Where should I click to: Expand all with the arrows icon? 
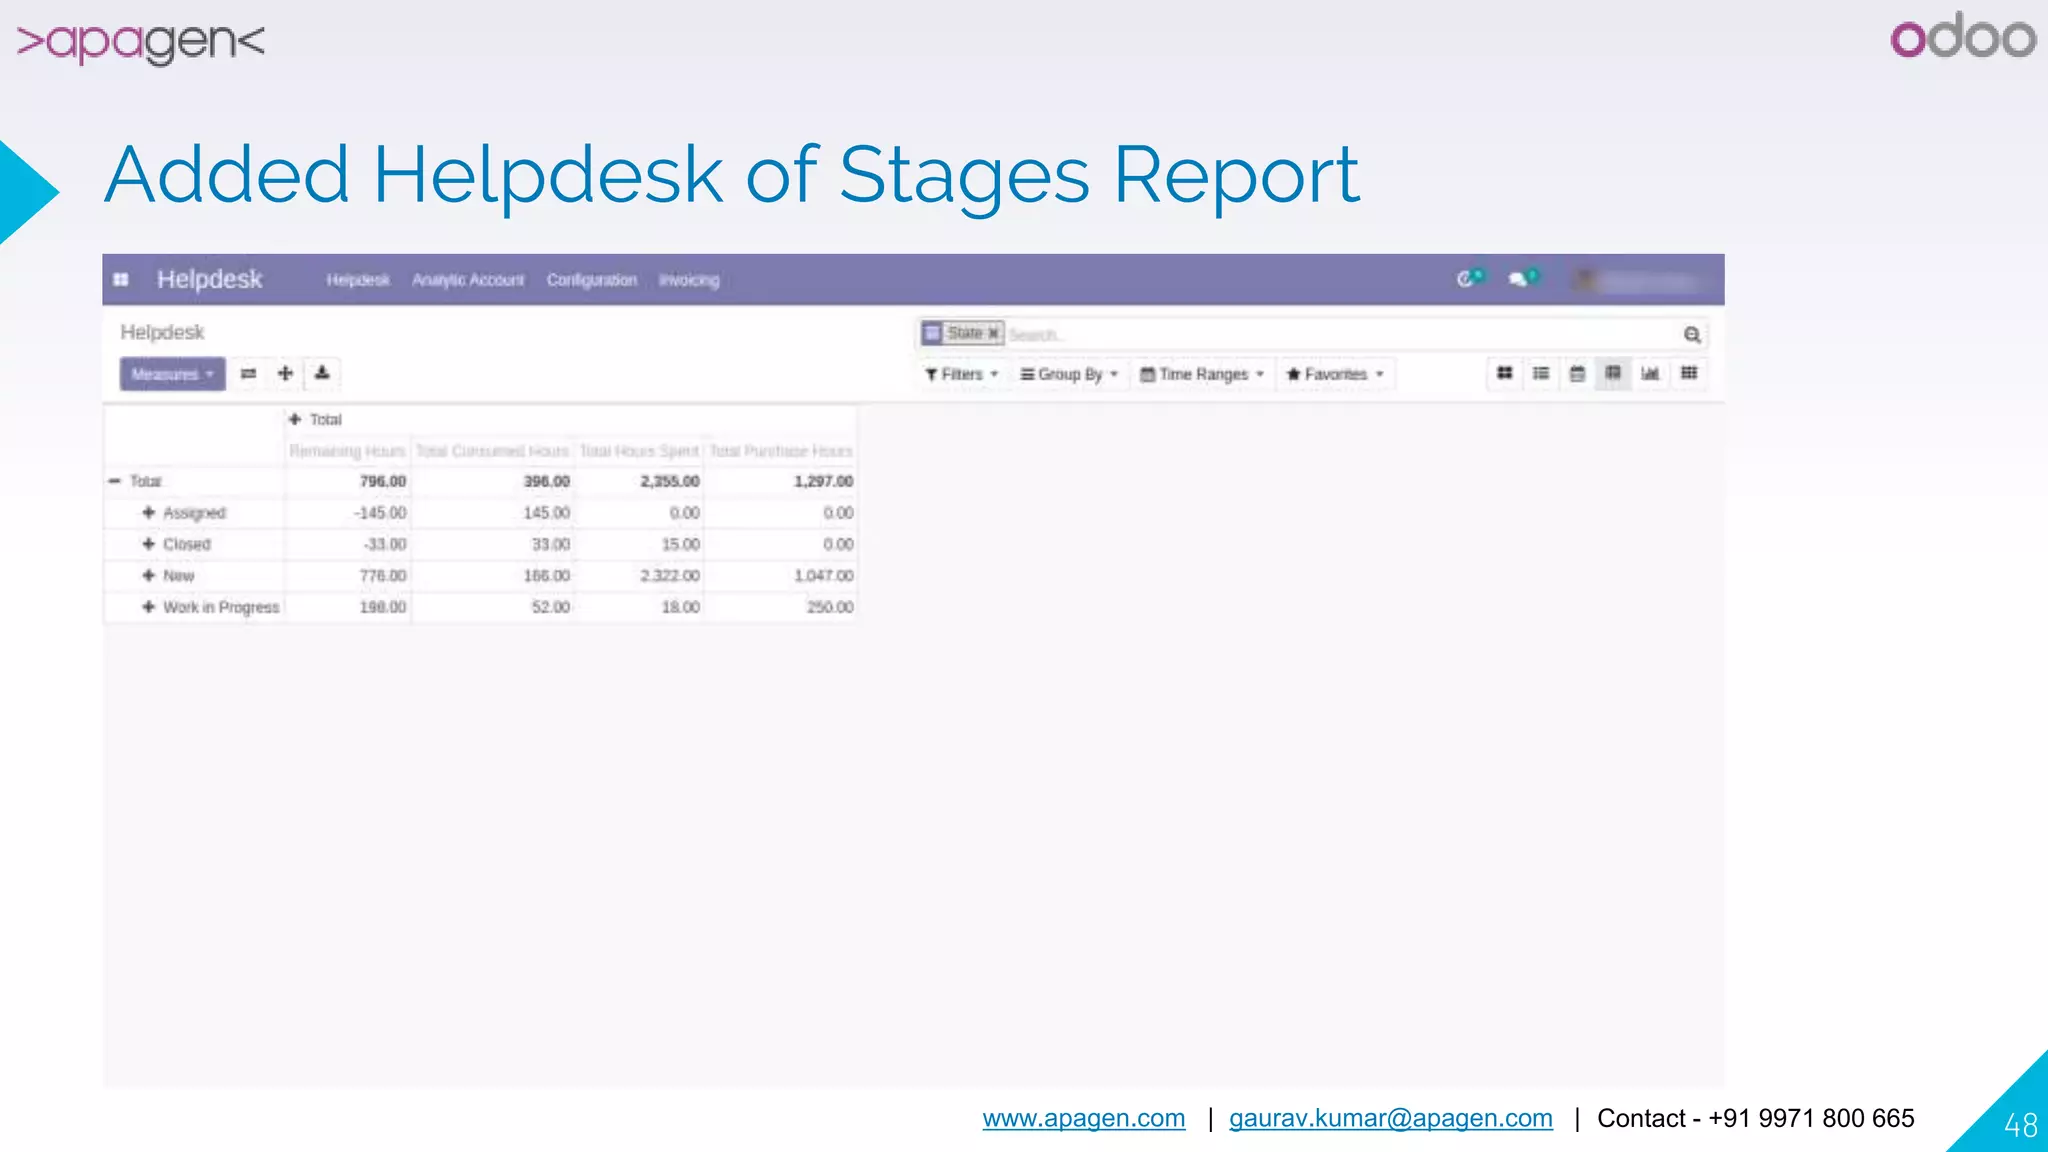(x=285, y=374)
